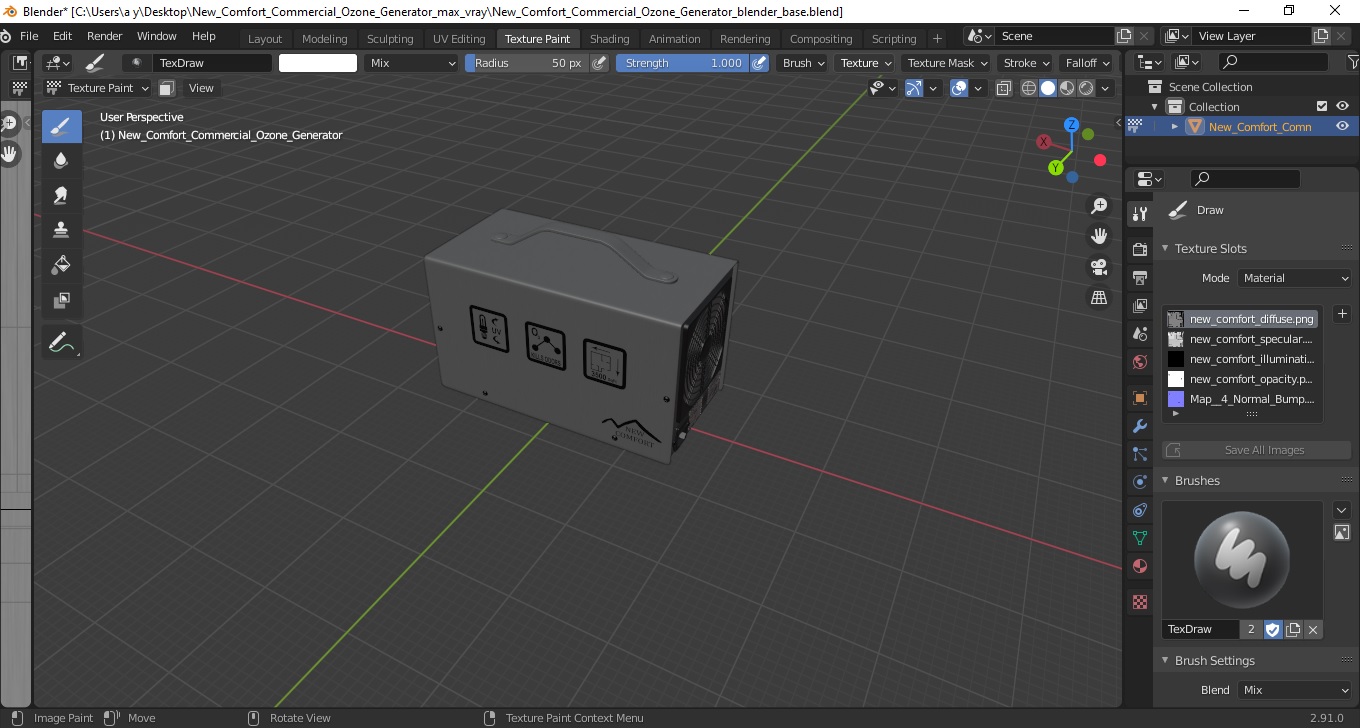Toggle show gizmo button
Image resolution: width=1360 pixels, height=728 pixels.
coord(914,88)
